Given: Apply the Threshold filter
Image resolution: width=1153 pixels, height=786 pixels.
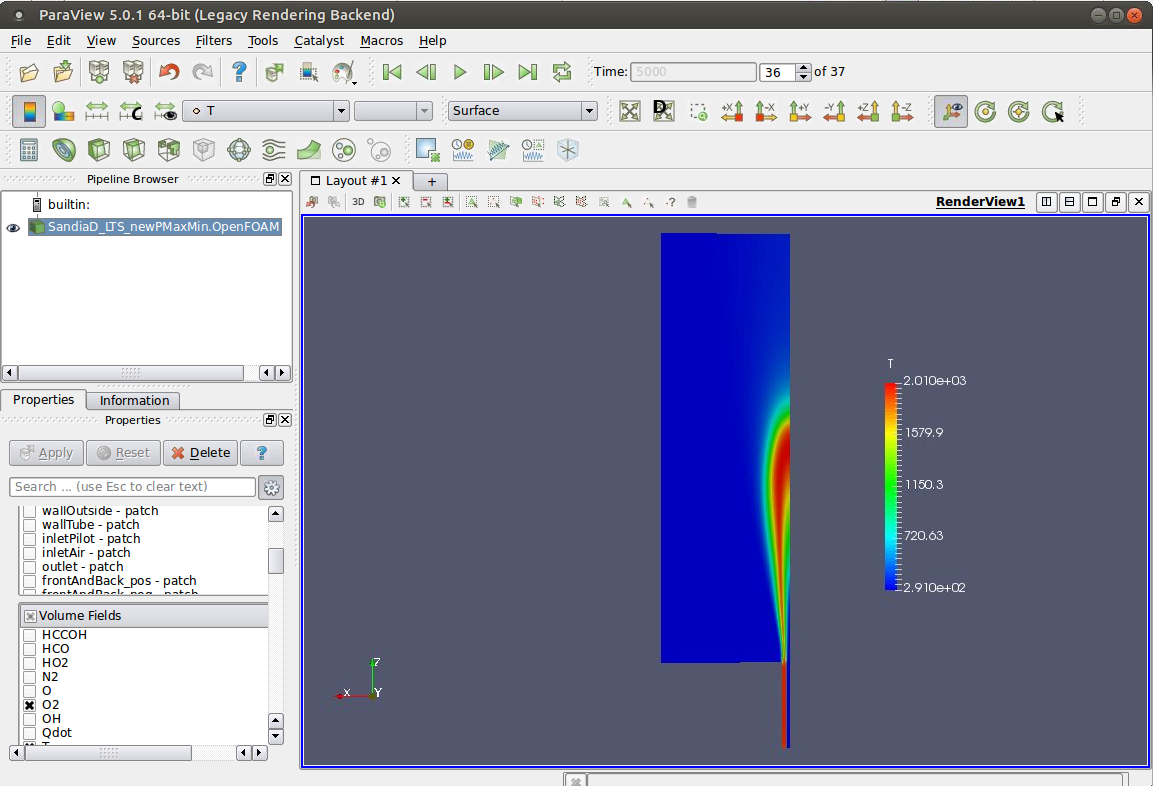Looking at the screenshot, I should pyautogui.click(x=168, y=150).
